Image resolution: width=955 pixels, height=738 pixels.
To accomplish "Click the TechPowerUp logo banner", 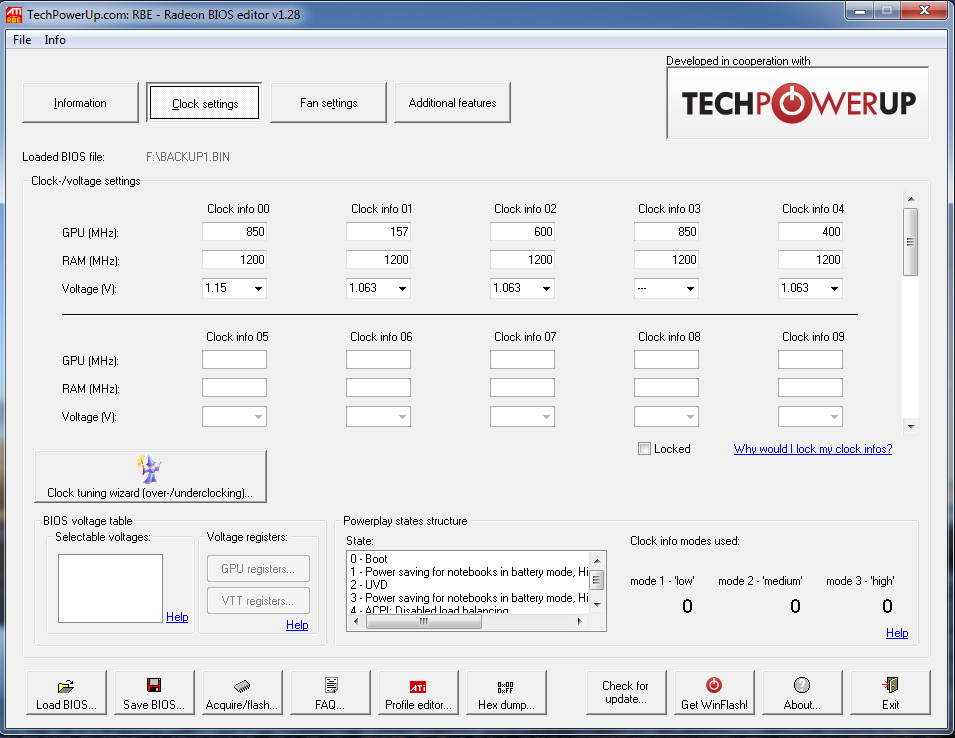I will (x=798, y=103).
